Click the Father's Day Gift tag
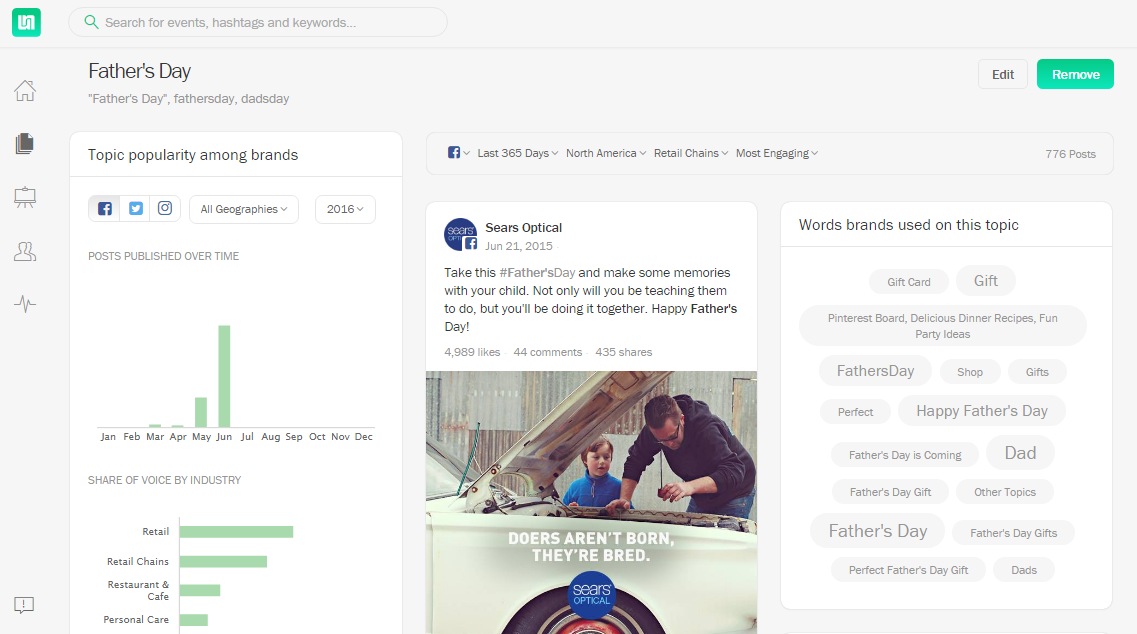 point(890,492)
